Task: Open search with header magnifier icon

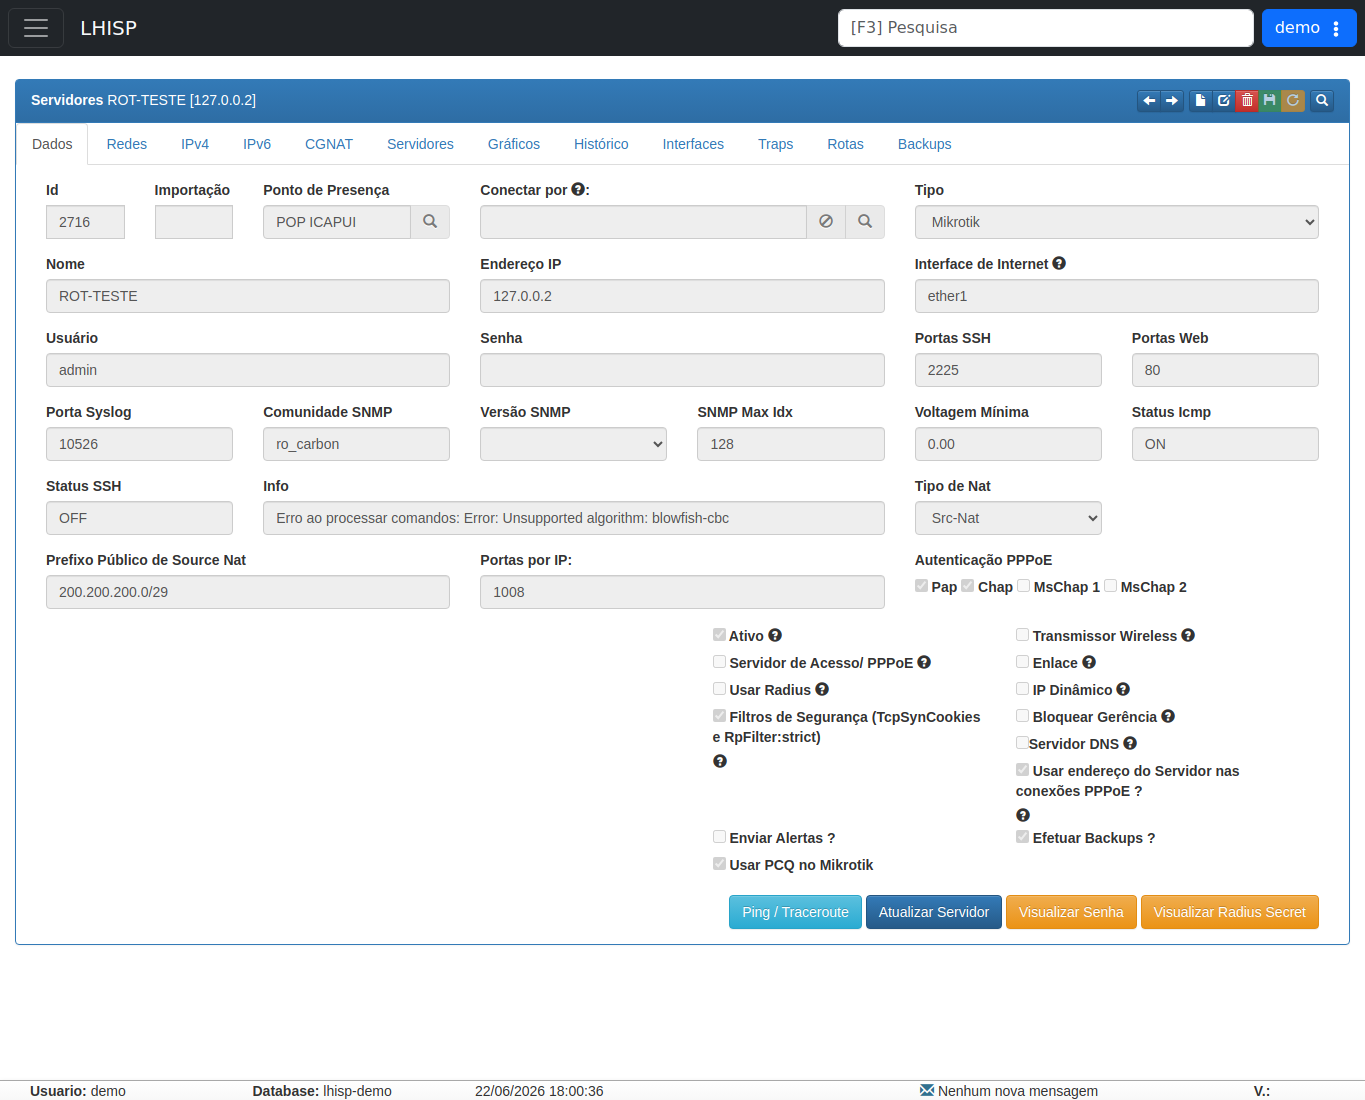Action: [1322, 100]
